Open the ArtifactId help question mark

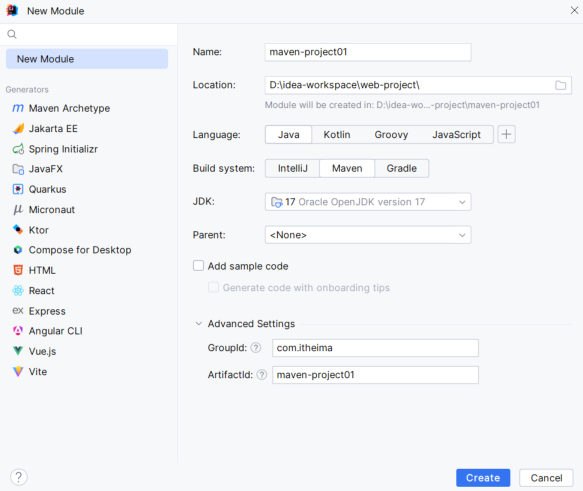(262, 375)
